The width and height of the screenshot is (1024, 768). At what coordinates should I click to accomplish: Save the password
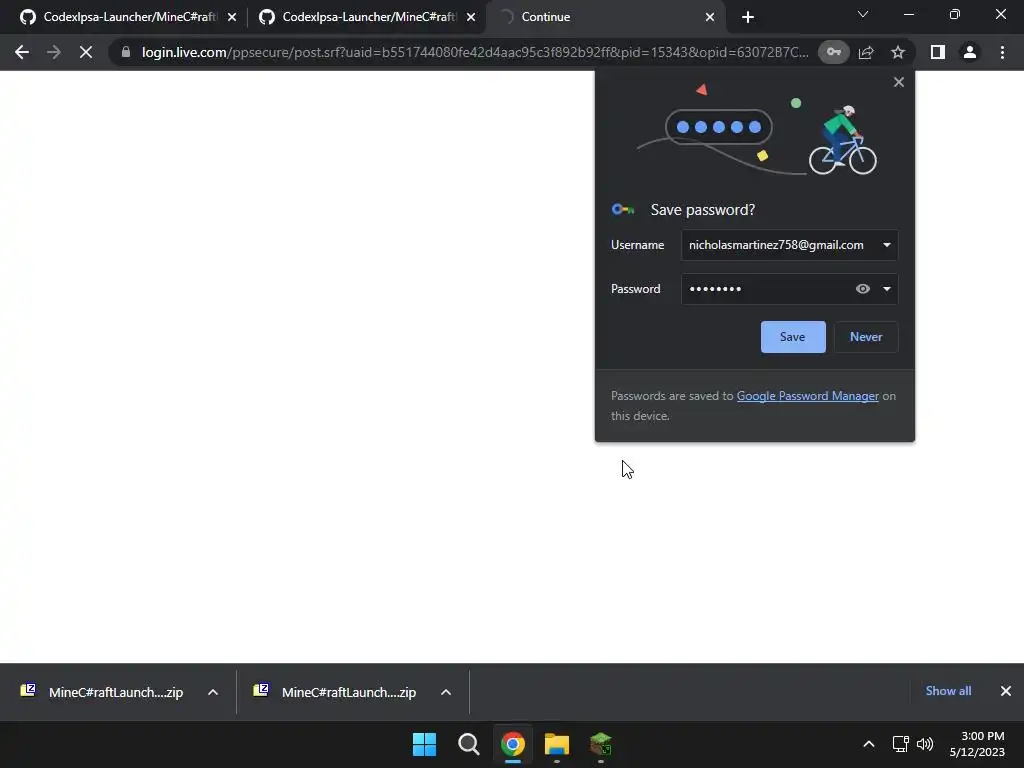pos(793,337)
